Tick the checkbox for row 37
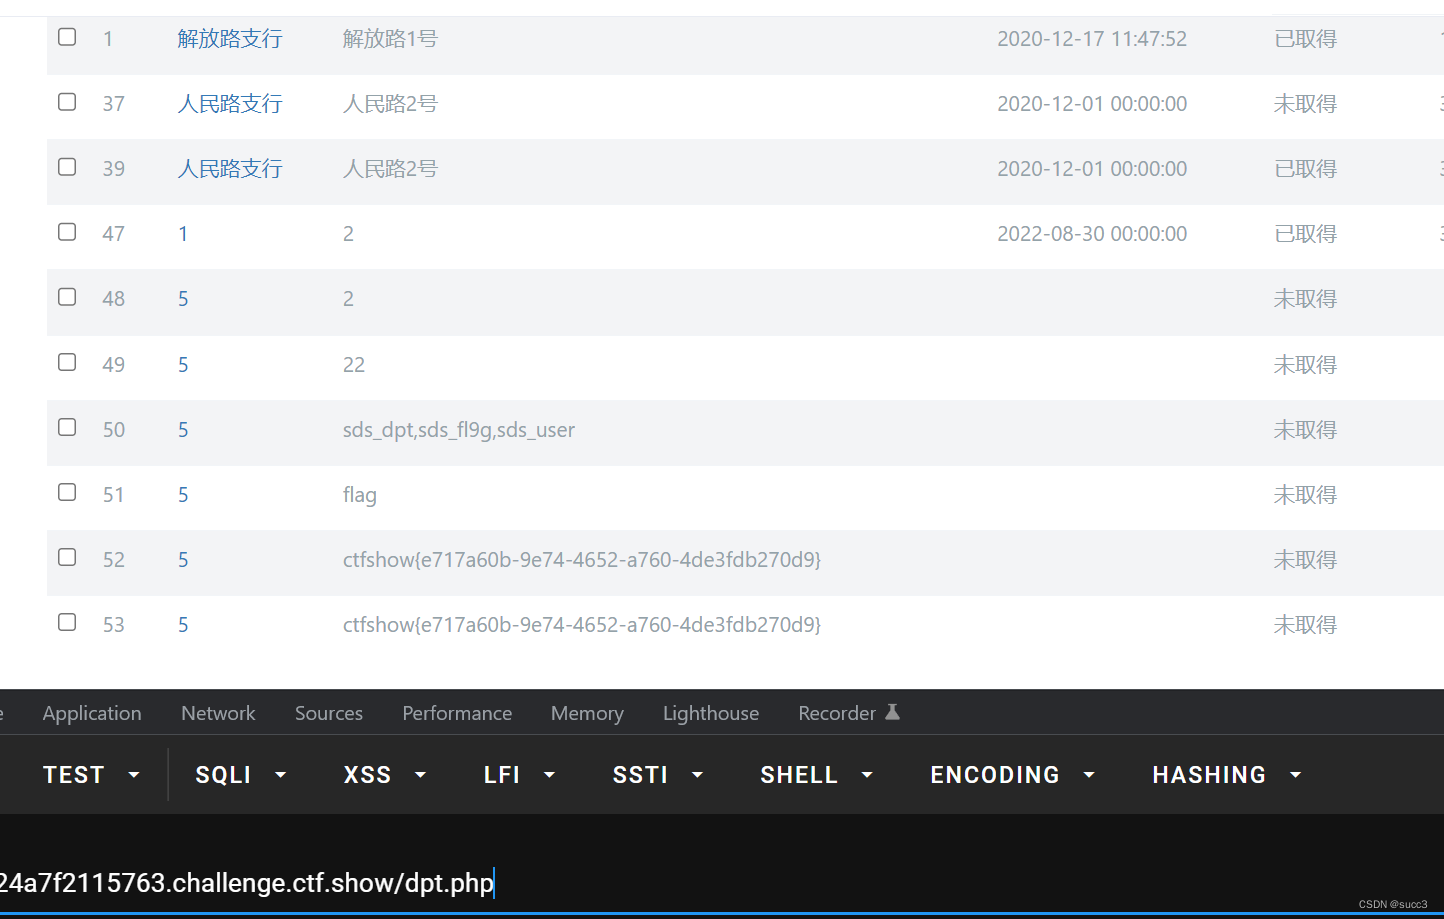 (x=67, y=102)
